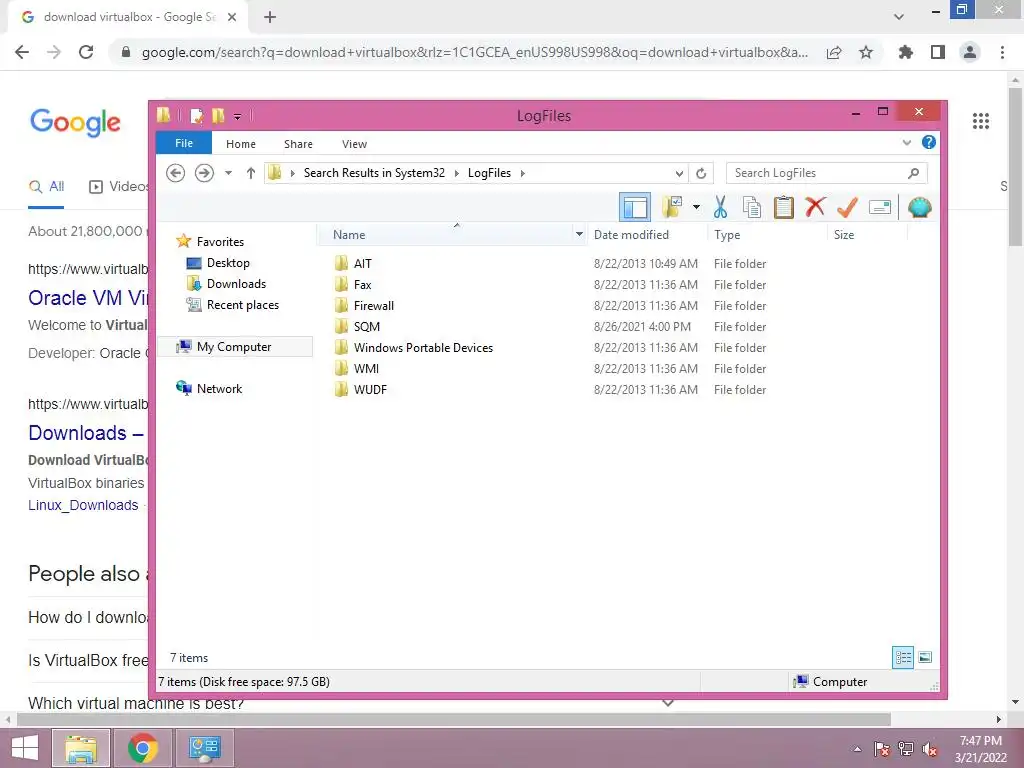Click the Customize Quick Access Toolbar dropdown
1024x768 pixels.
point(237,117)
